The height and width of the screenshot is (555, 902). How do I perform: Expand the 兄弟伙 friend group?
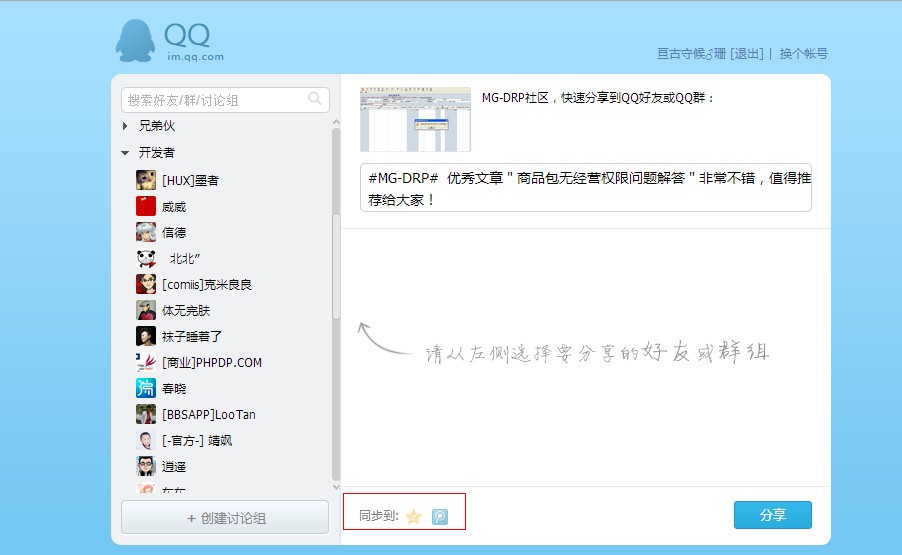pyautogui.click(x=125, y=125)
